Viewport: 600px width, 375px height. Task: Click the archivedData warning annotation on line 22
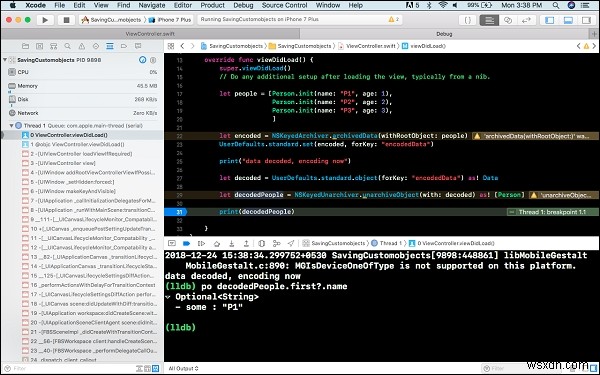[535, 136]
